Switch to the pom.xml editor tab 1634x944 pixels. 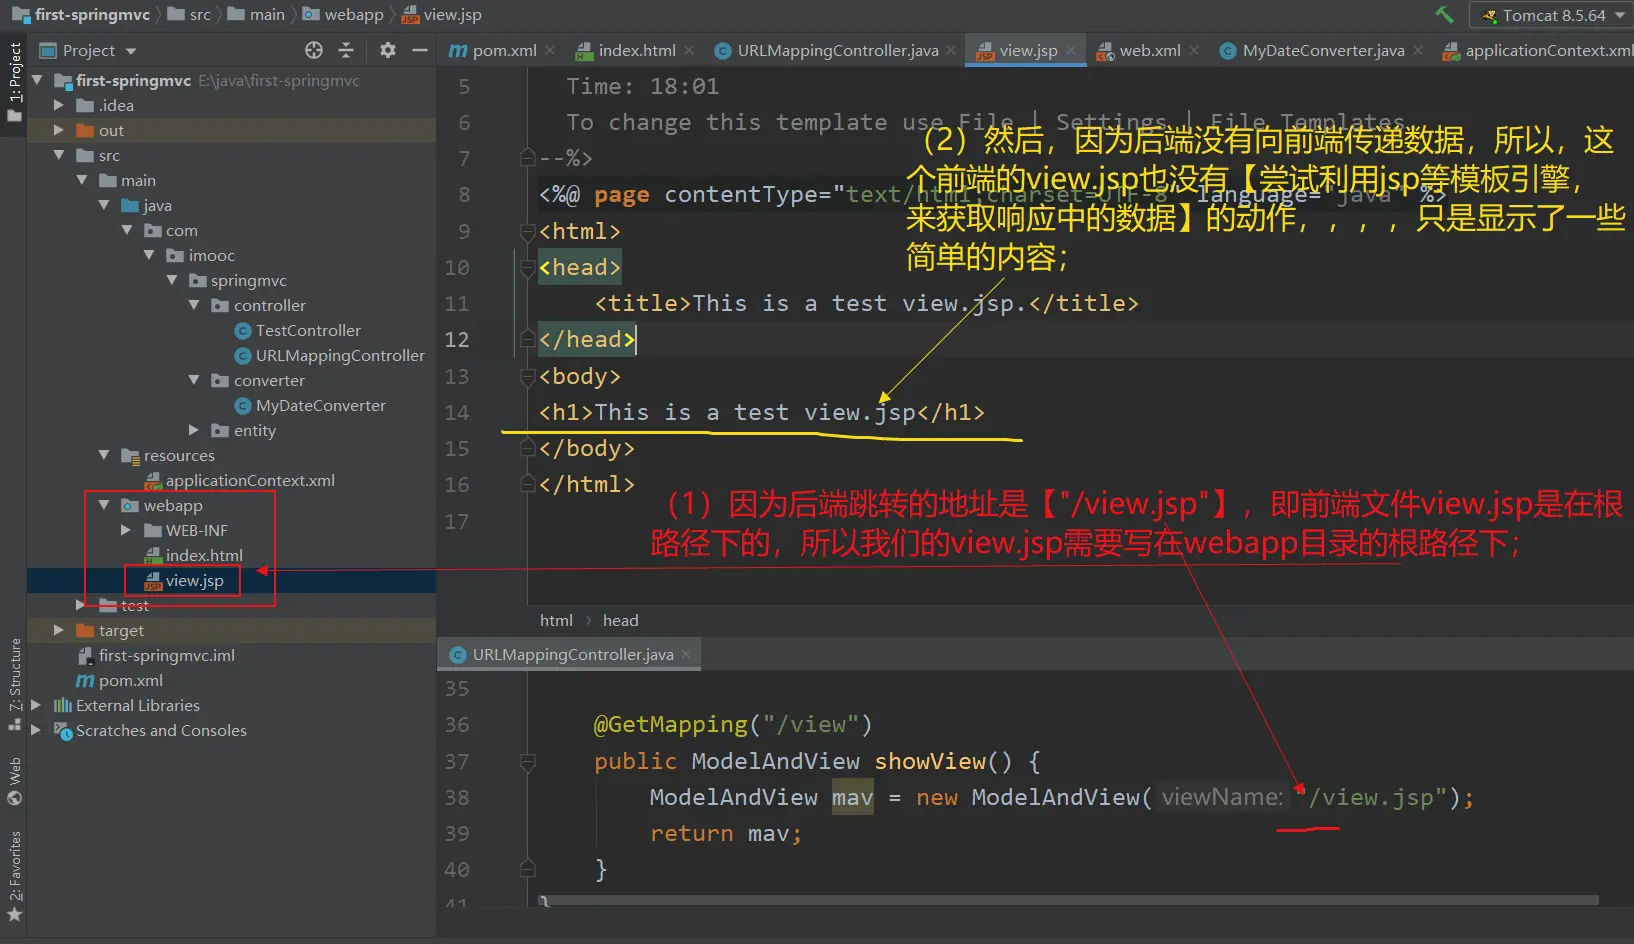(x=504, y=50)
